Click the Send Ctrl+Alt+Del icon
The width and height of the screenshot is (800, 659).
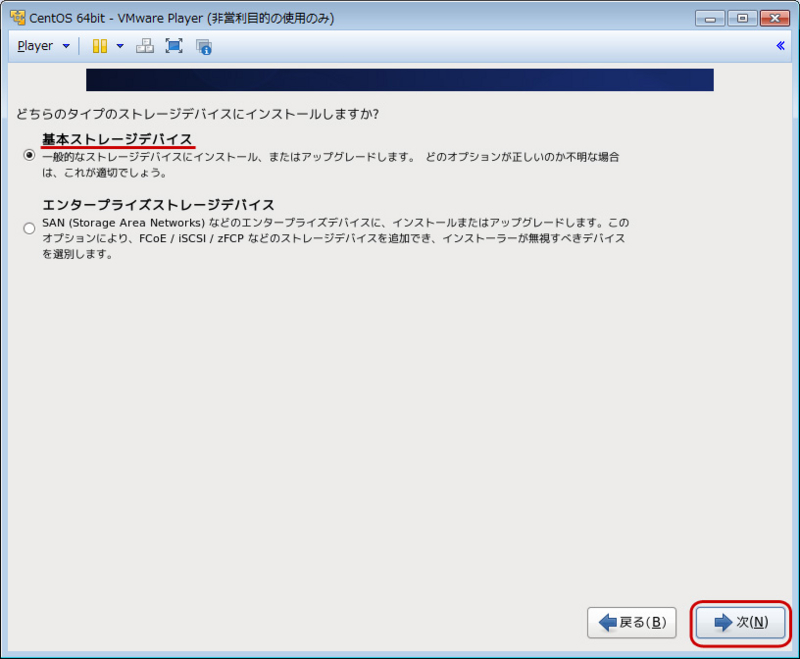point(144,45)
